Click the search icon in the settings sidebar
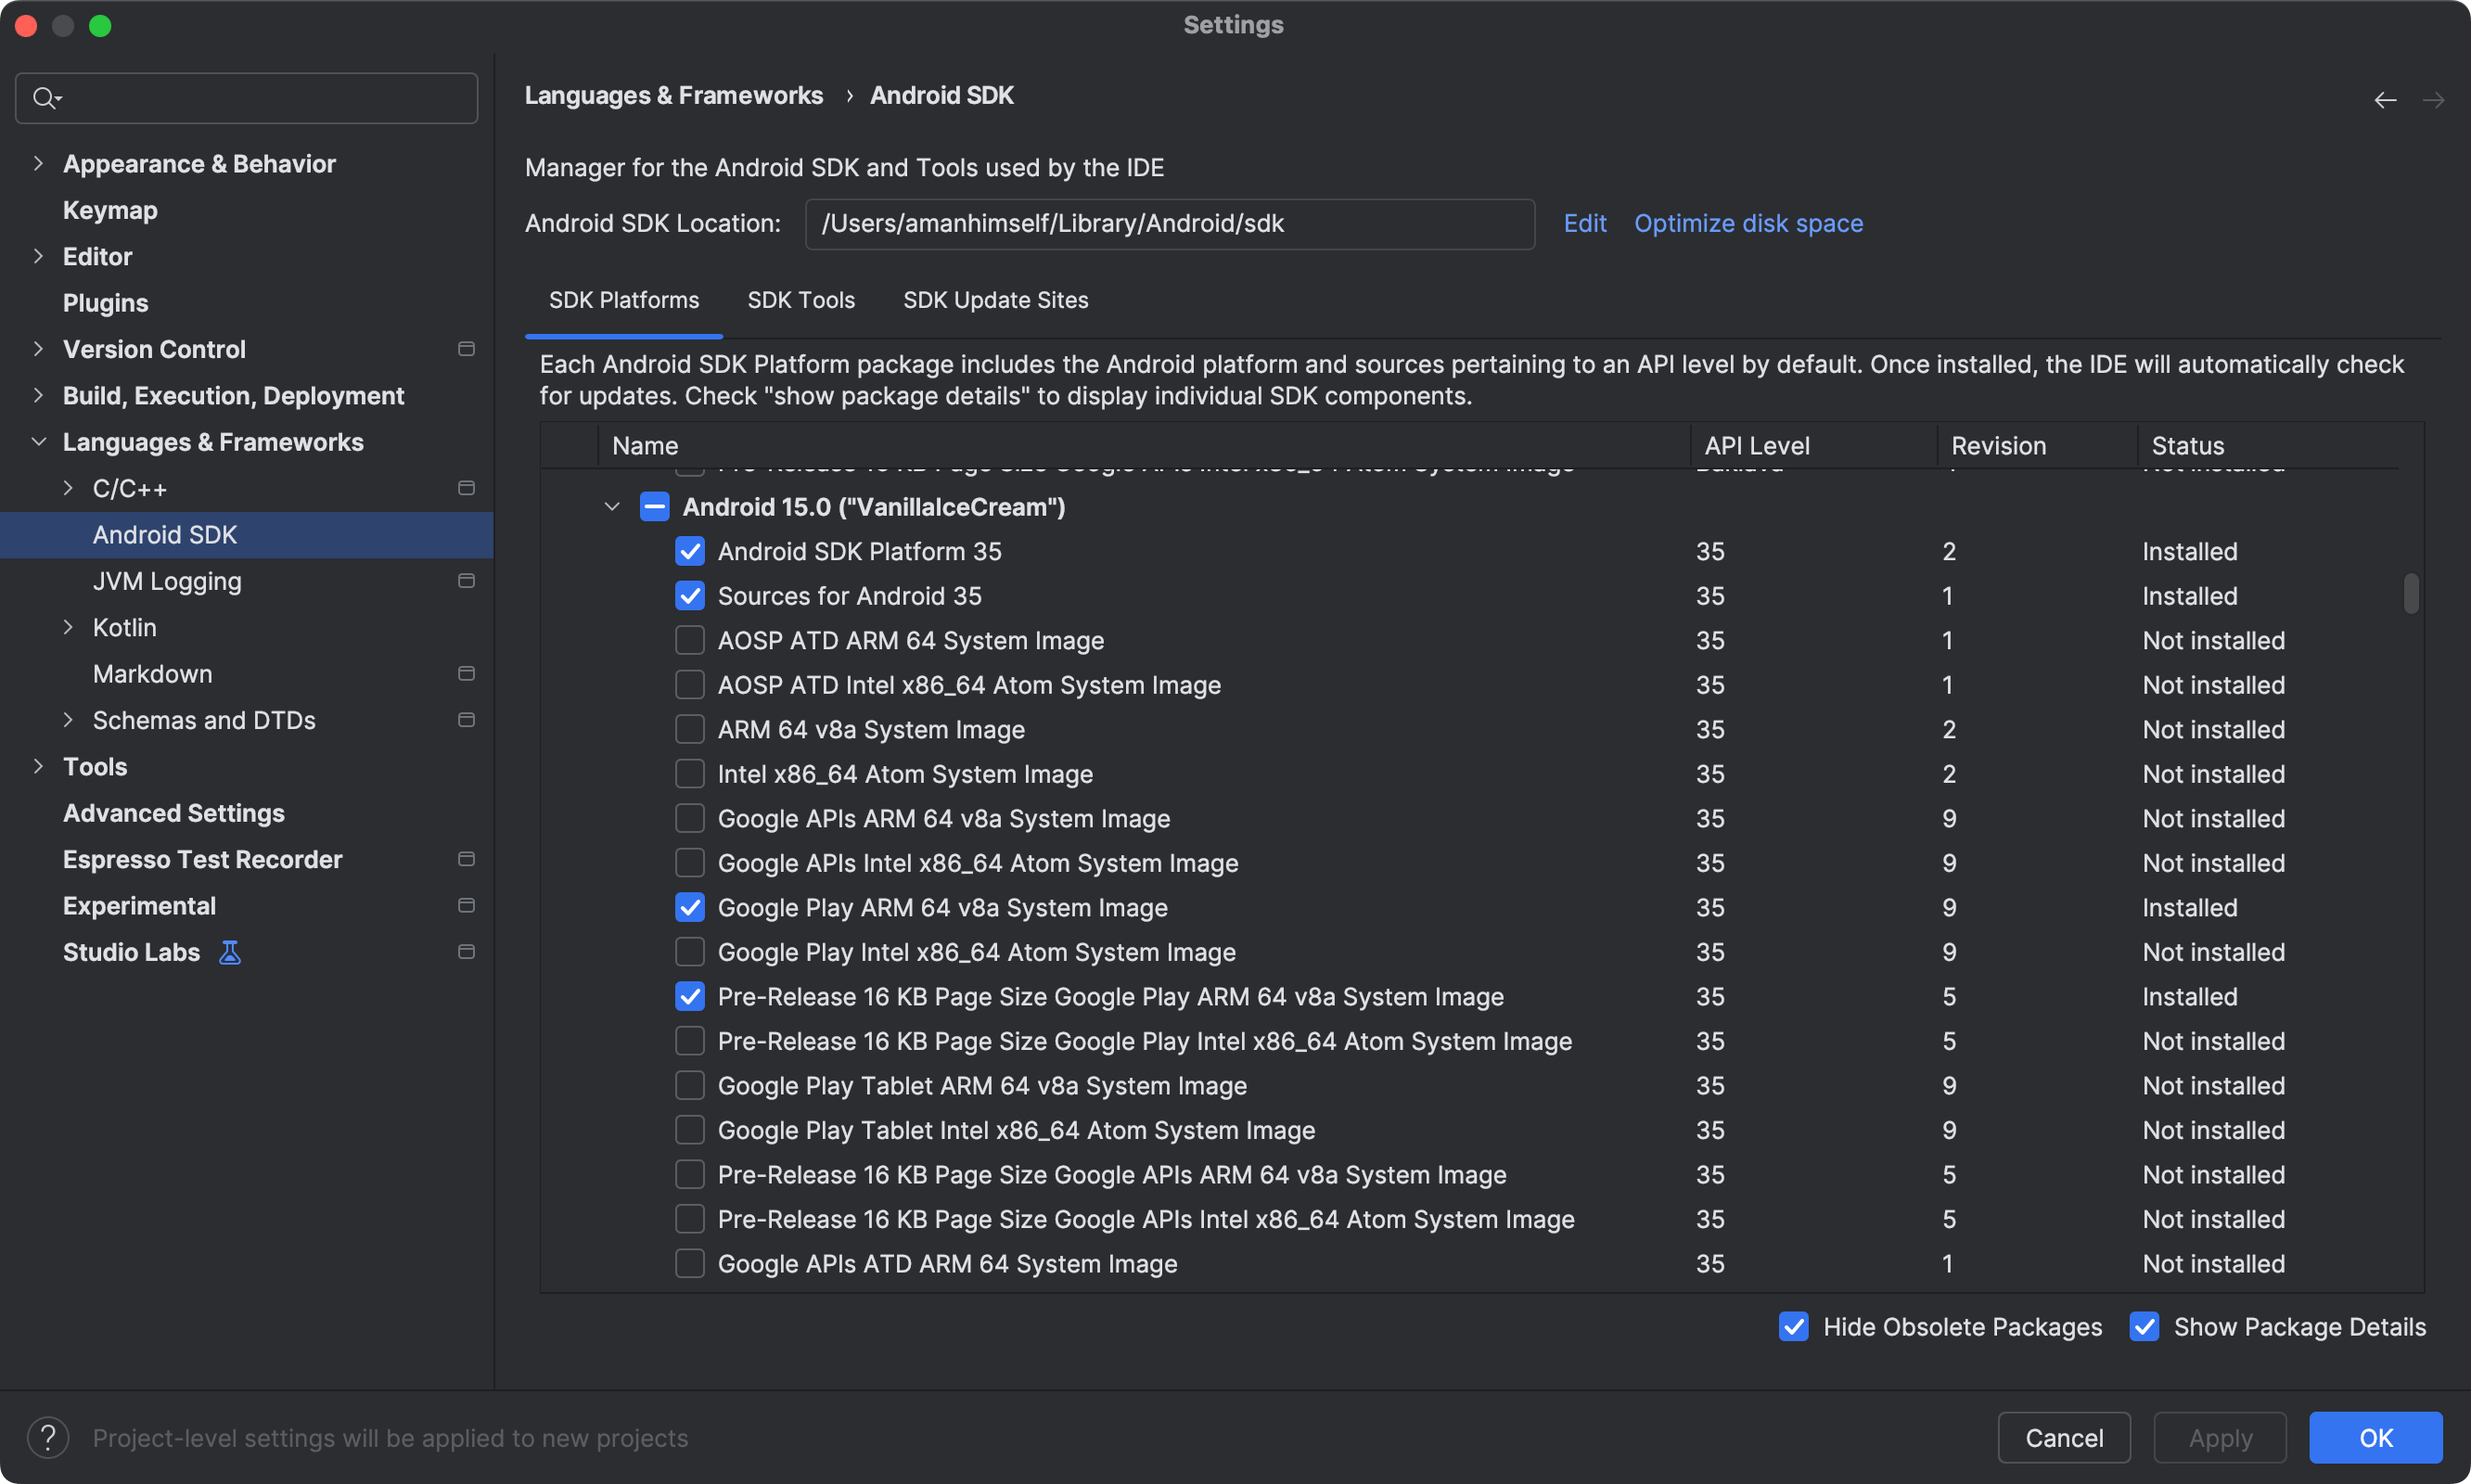 point(46,97)
